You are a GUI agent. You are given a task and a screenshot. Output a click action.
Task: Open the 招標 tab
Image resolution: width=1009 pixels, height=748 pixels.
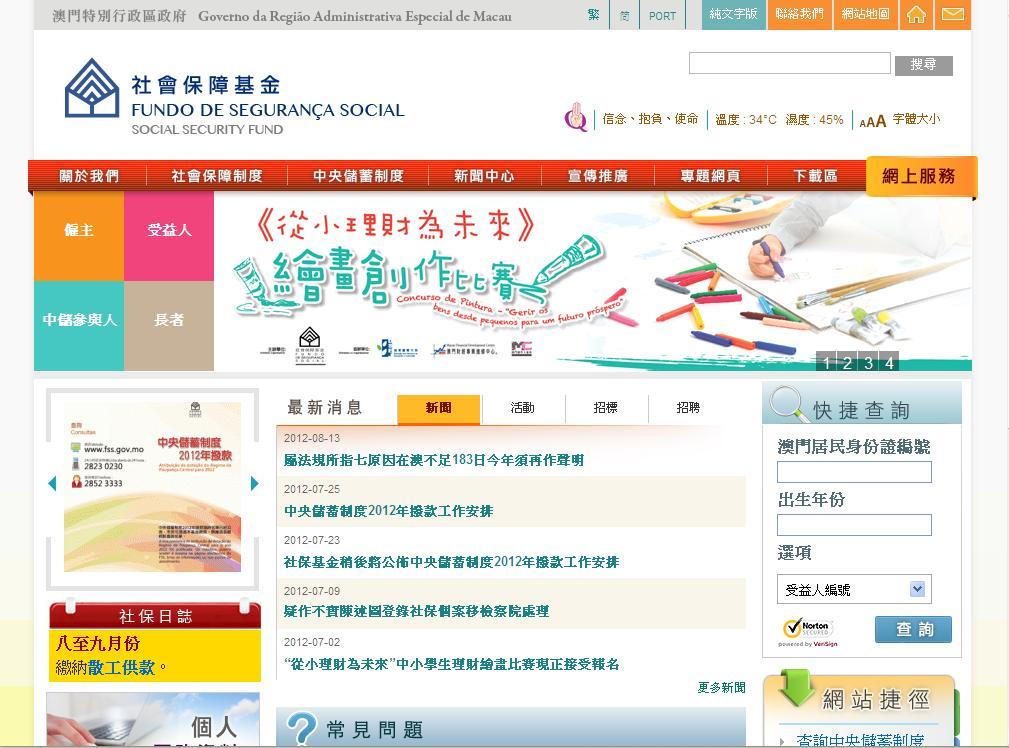[605, 408]
